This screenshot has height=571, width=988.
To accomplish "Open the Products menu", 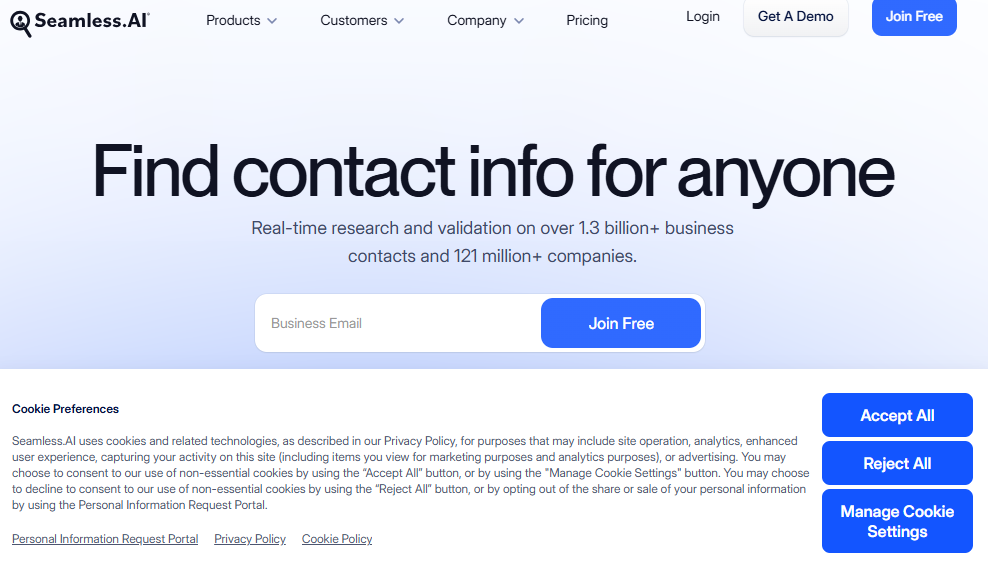I will [233, 20].
